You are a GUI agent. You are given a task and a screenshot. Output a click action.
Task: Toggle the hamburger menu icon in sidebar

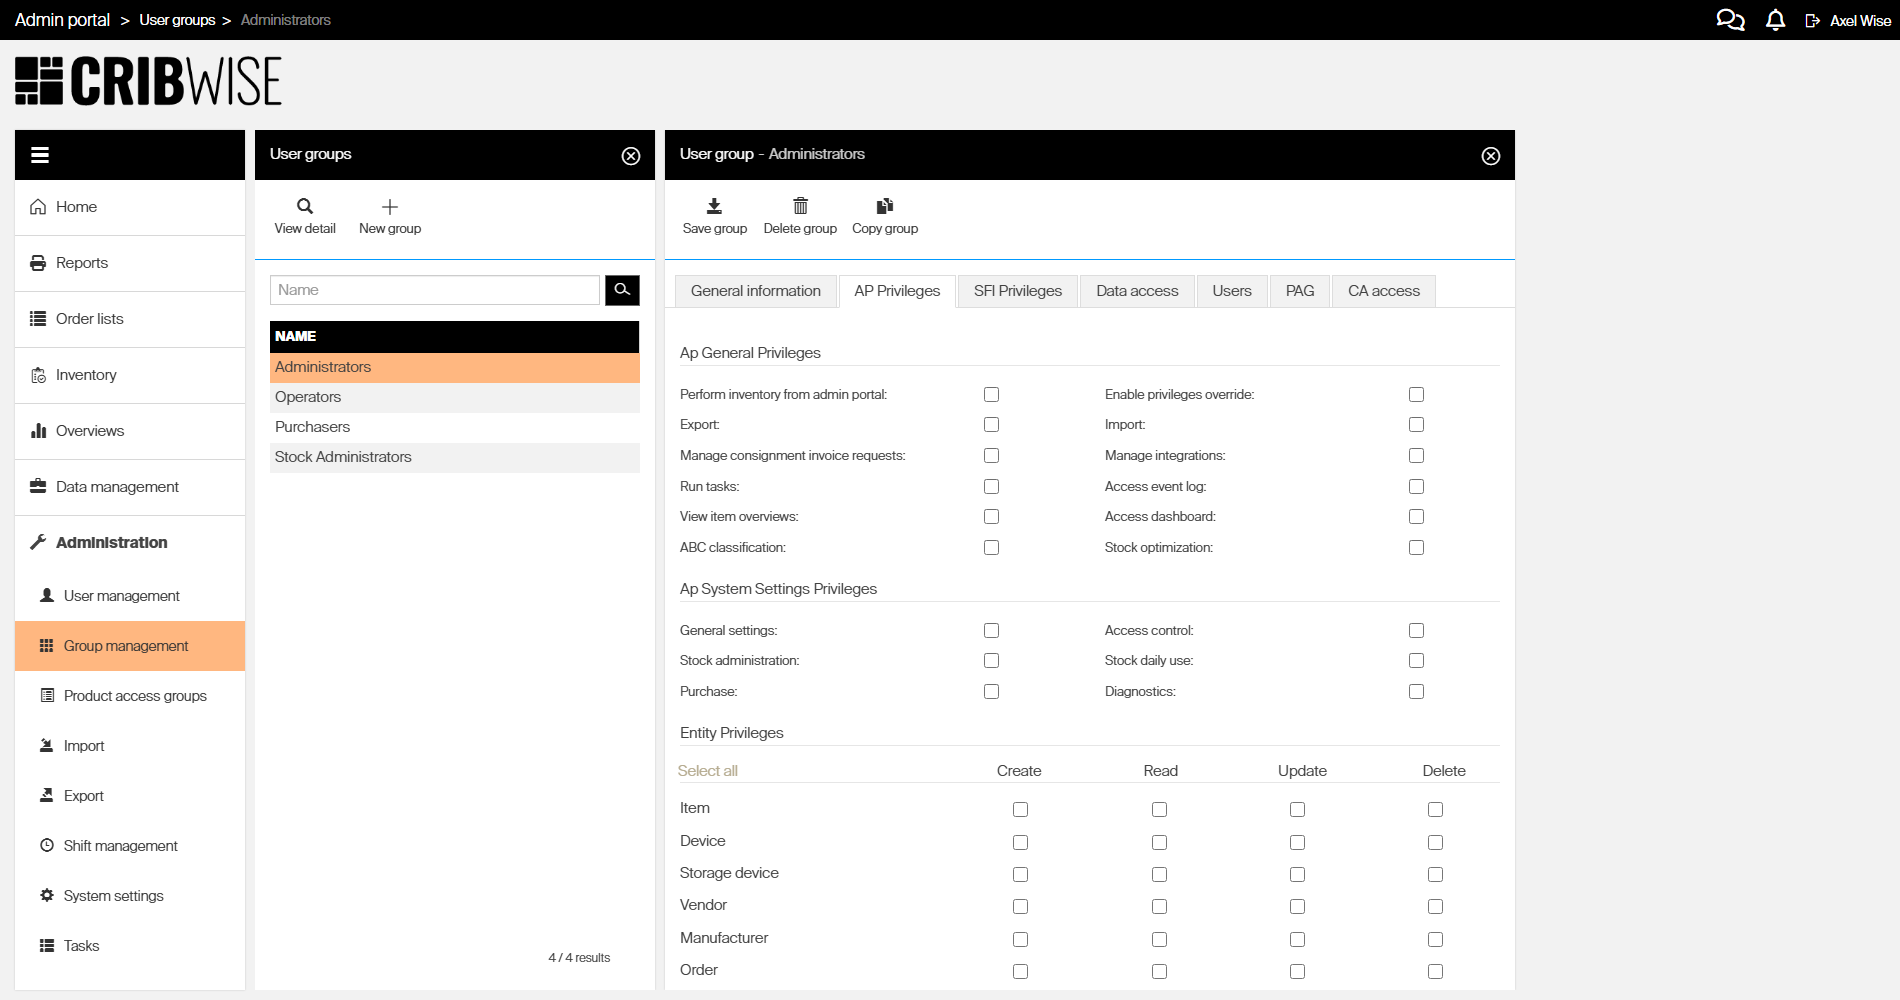point(40,155)
